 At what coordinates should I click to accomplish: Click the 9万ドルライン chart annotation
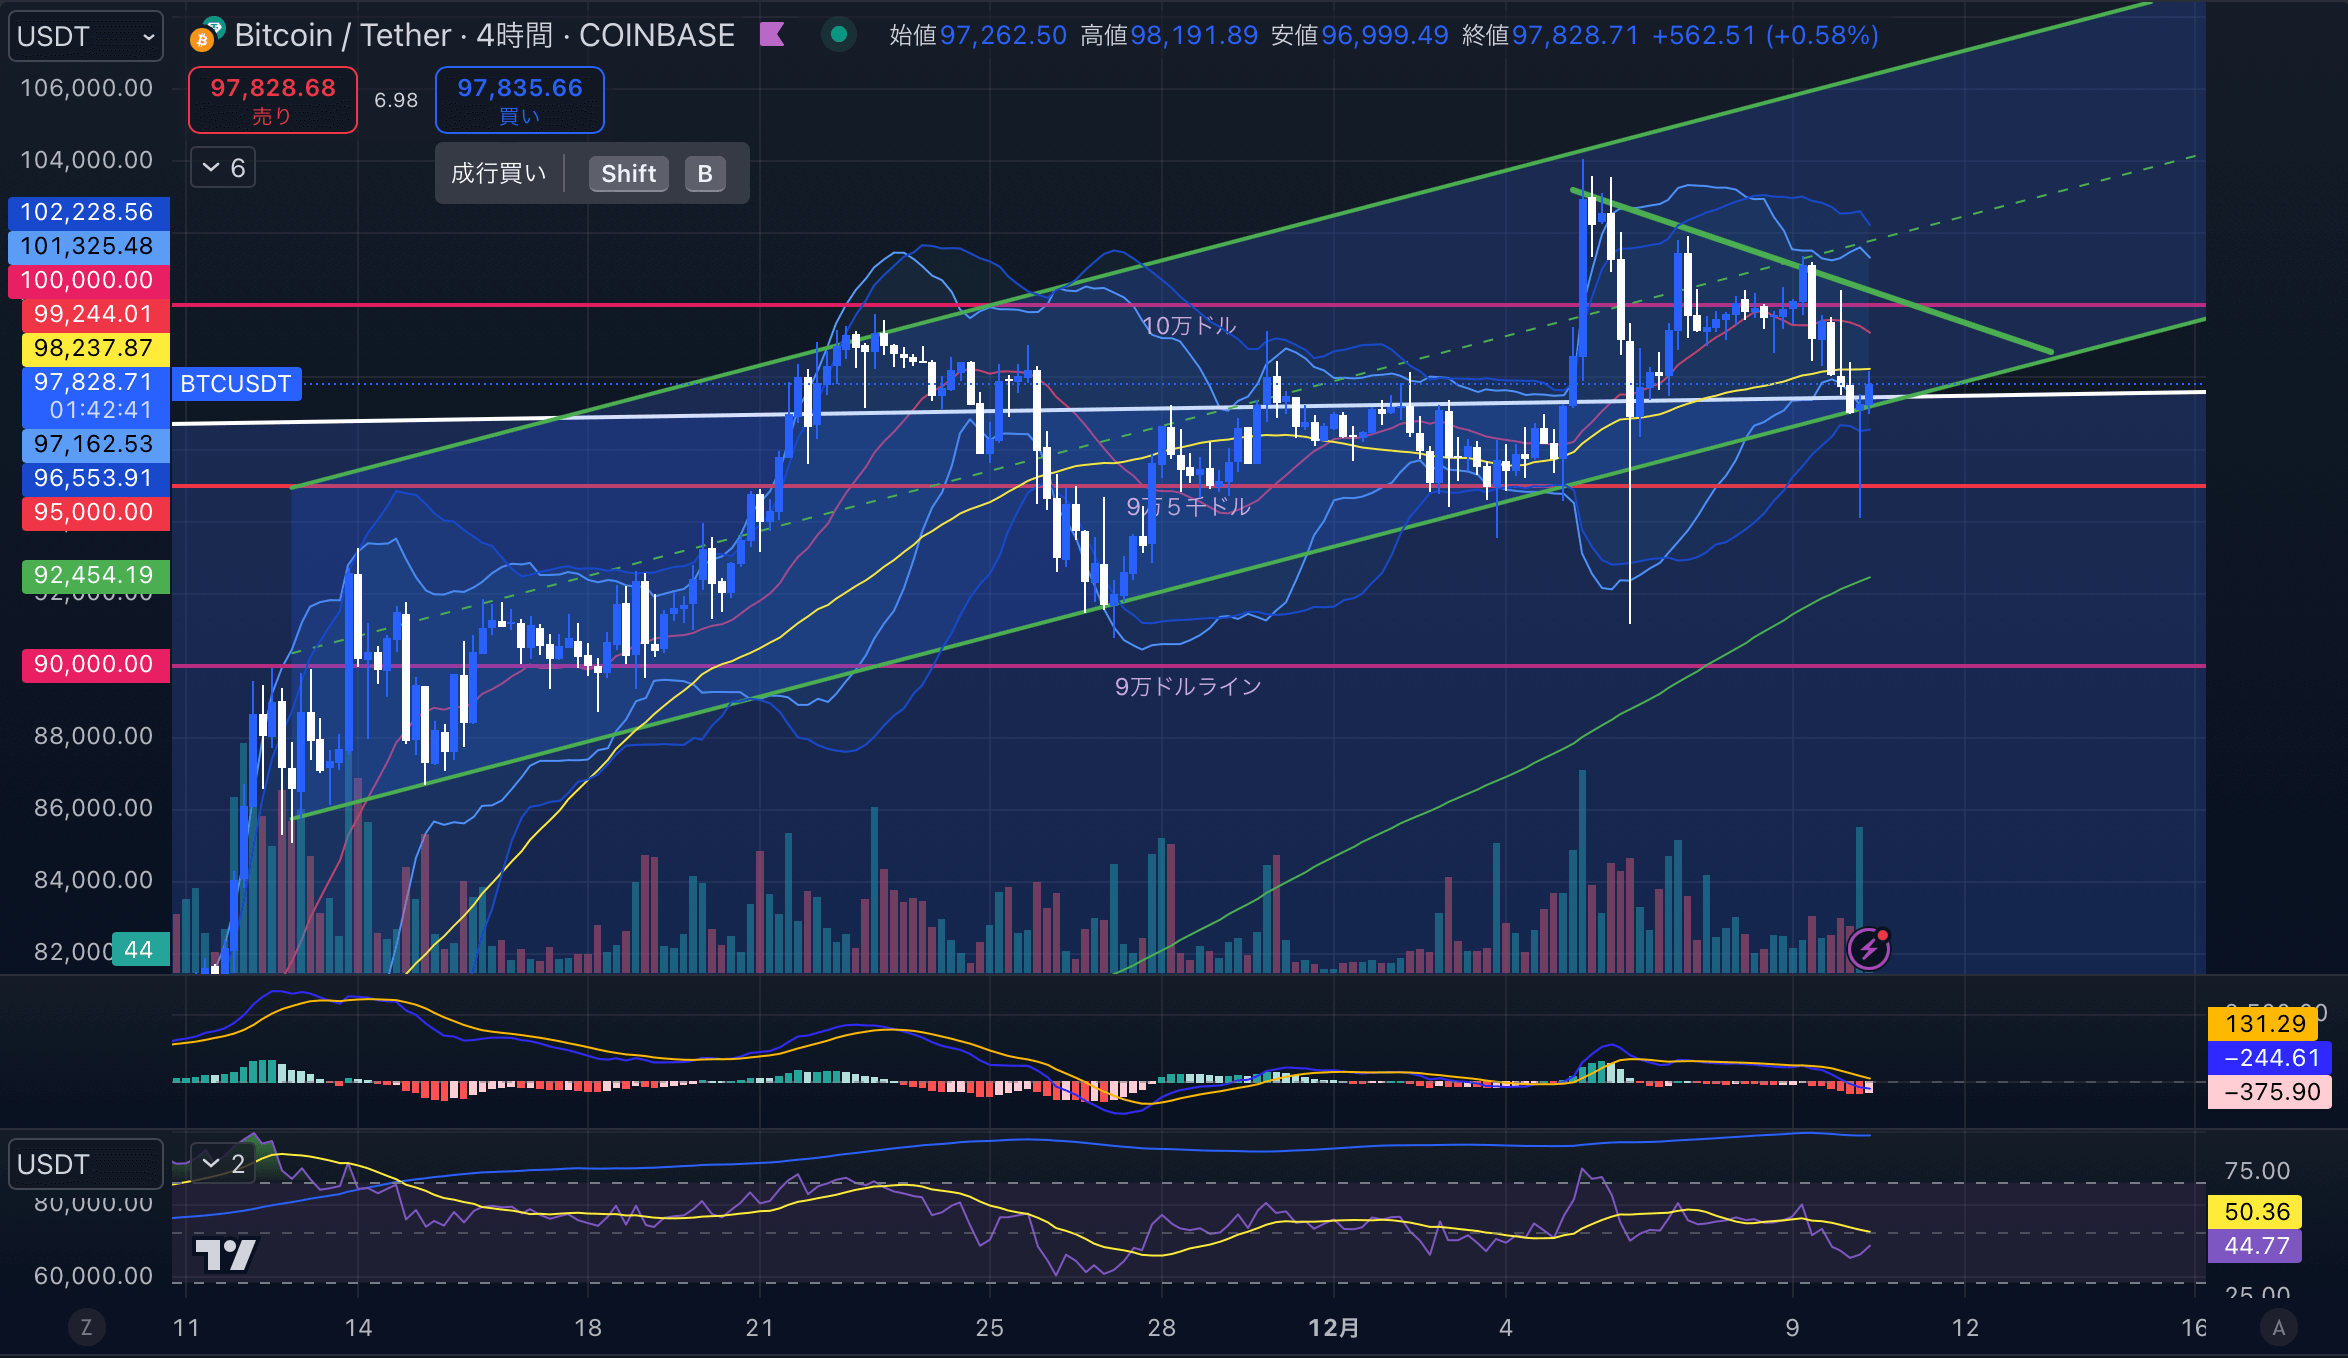tap(1188, 686)
